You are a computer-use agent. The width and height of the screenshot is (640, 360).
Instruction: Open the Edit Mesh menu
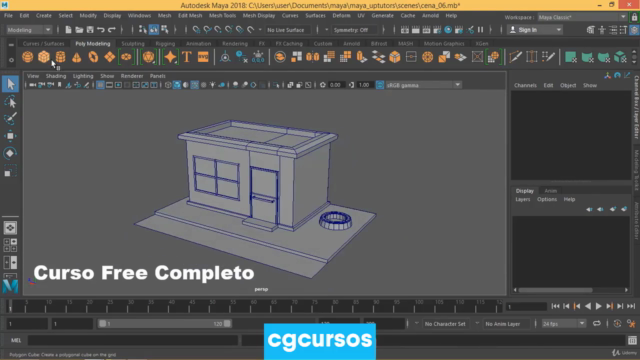[x=190, y=16]
